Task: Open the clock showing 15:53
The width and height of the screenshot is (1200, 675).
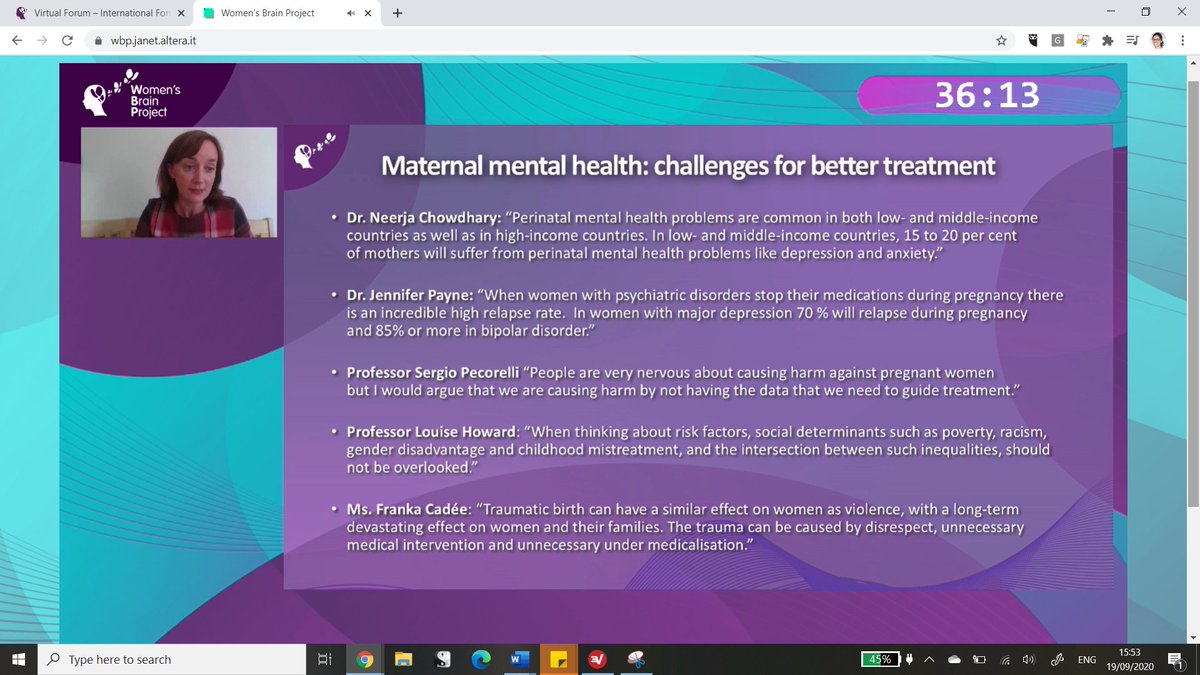Action: [1129, 659]
